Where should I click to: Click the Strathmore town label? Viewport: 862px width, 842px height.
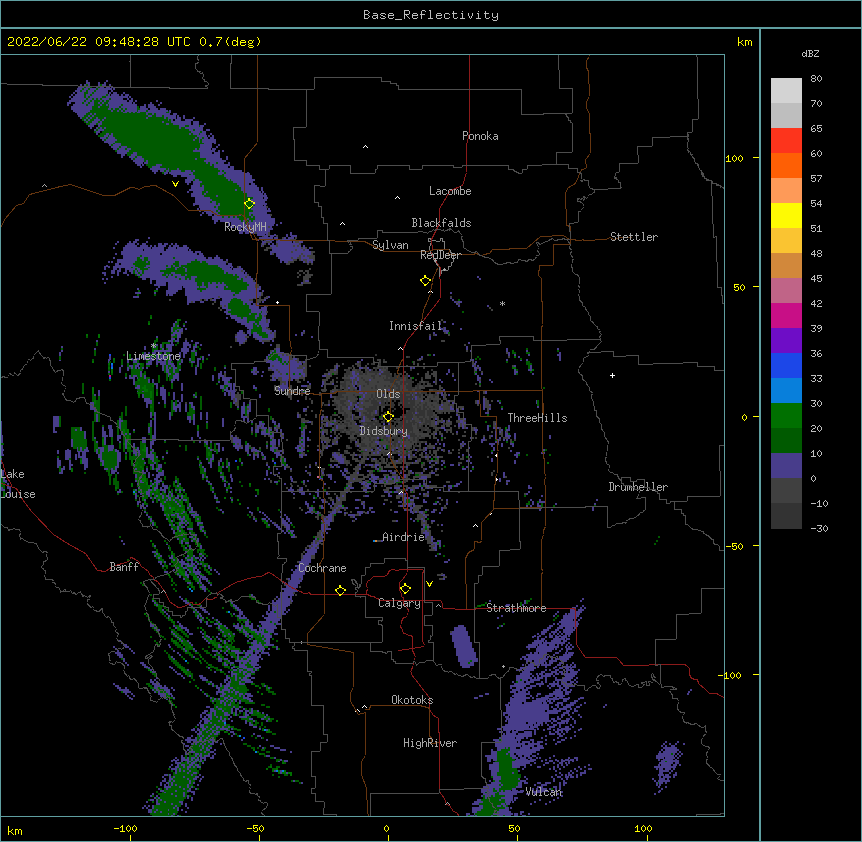click(x=516, y=608)
